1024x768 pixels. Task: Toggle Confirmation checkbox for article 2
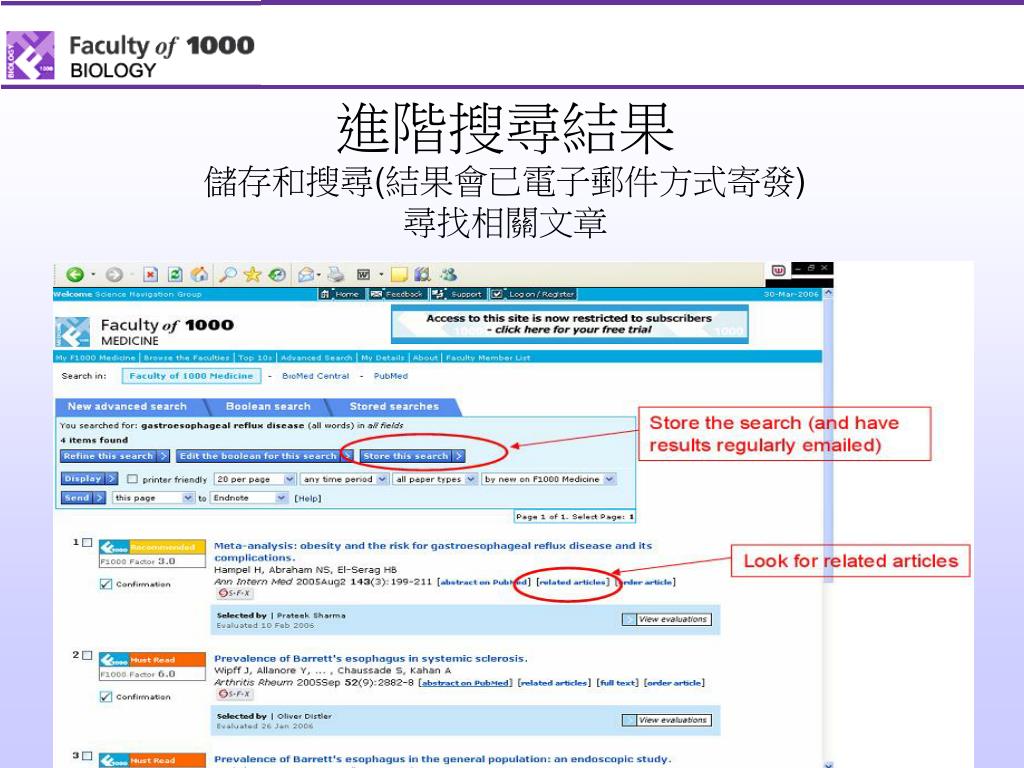[x=106, y=697]
